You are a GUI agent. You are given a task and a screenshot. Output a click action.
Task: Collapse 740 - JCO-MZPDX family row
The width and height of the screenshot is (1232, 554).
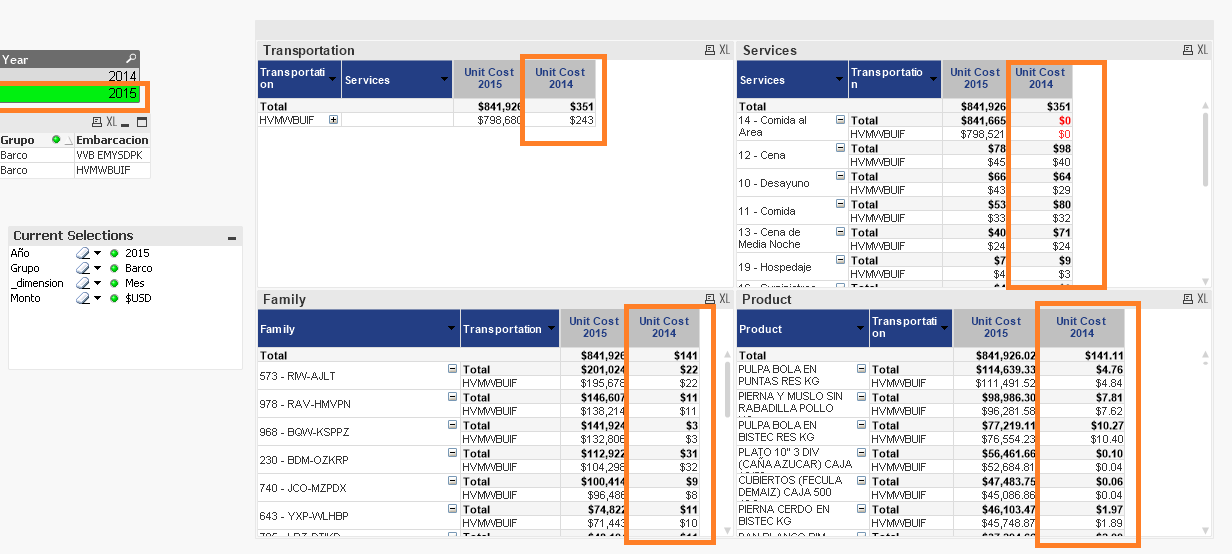pos(452,480)
